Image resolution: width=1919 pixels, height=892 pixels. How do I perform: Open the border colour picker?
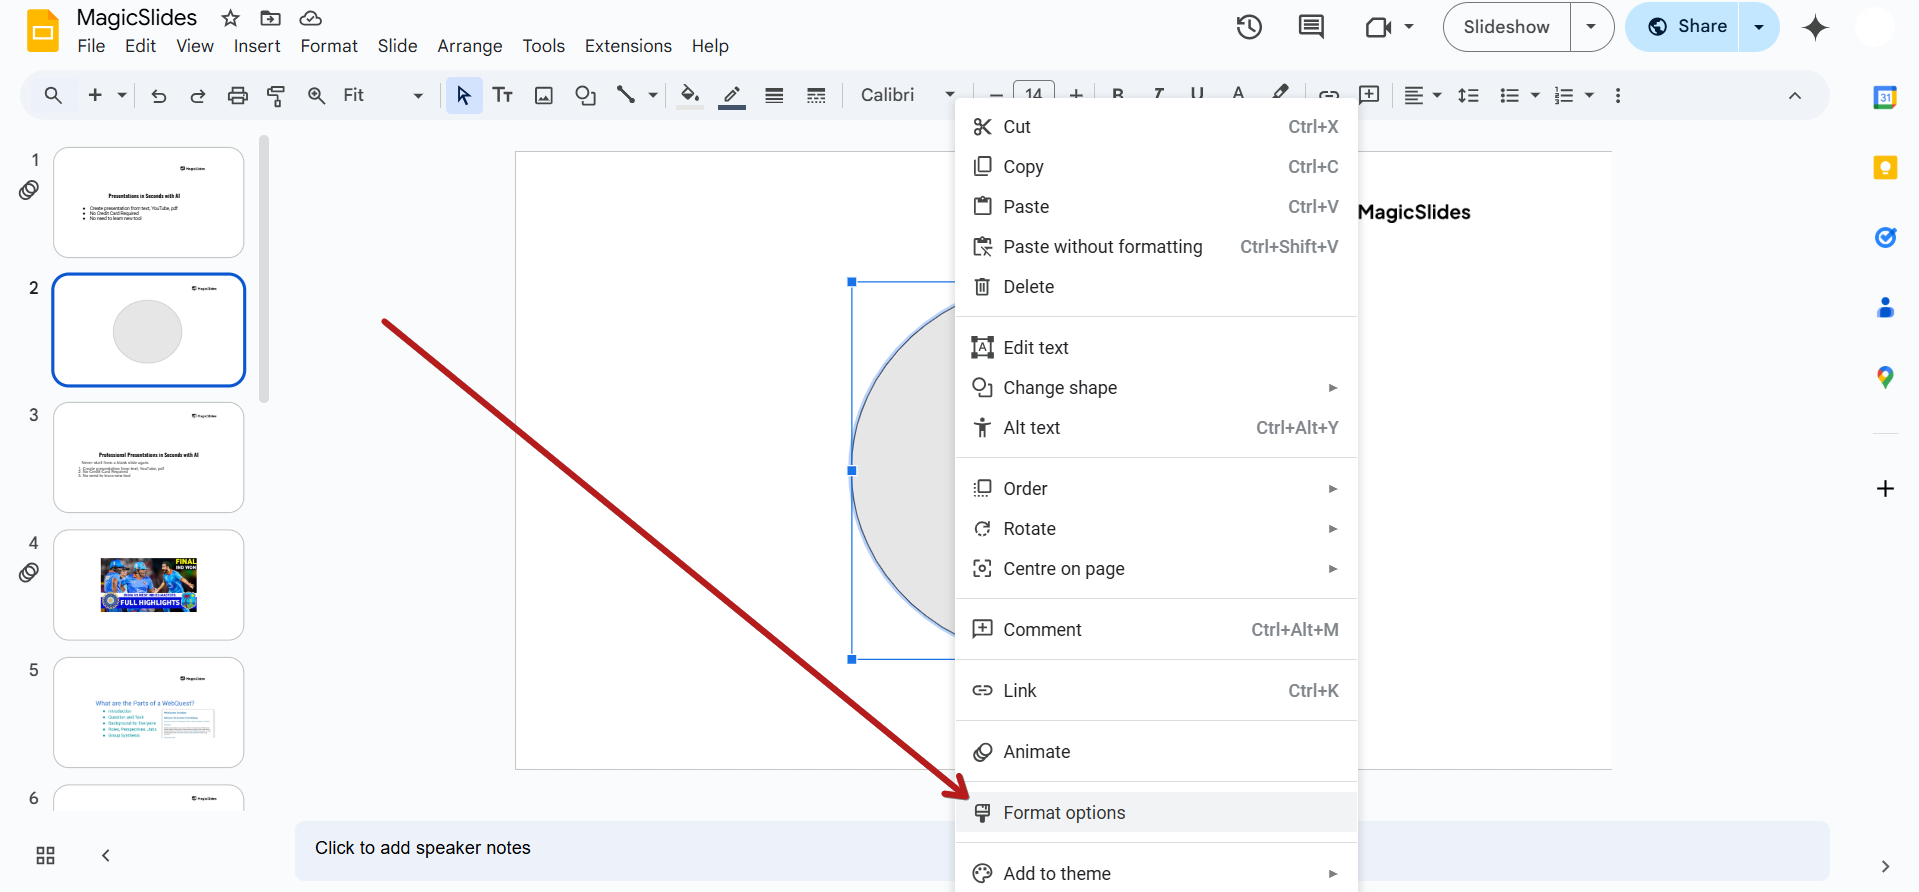pos(732,95)
